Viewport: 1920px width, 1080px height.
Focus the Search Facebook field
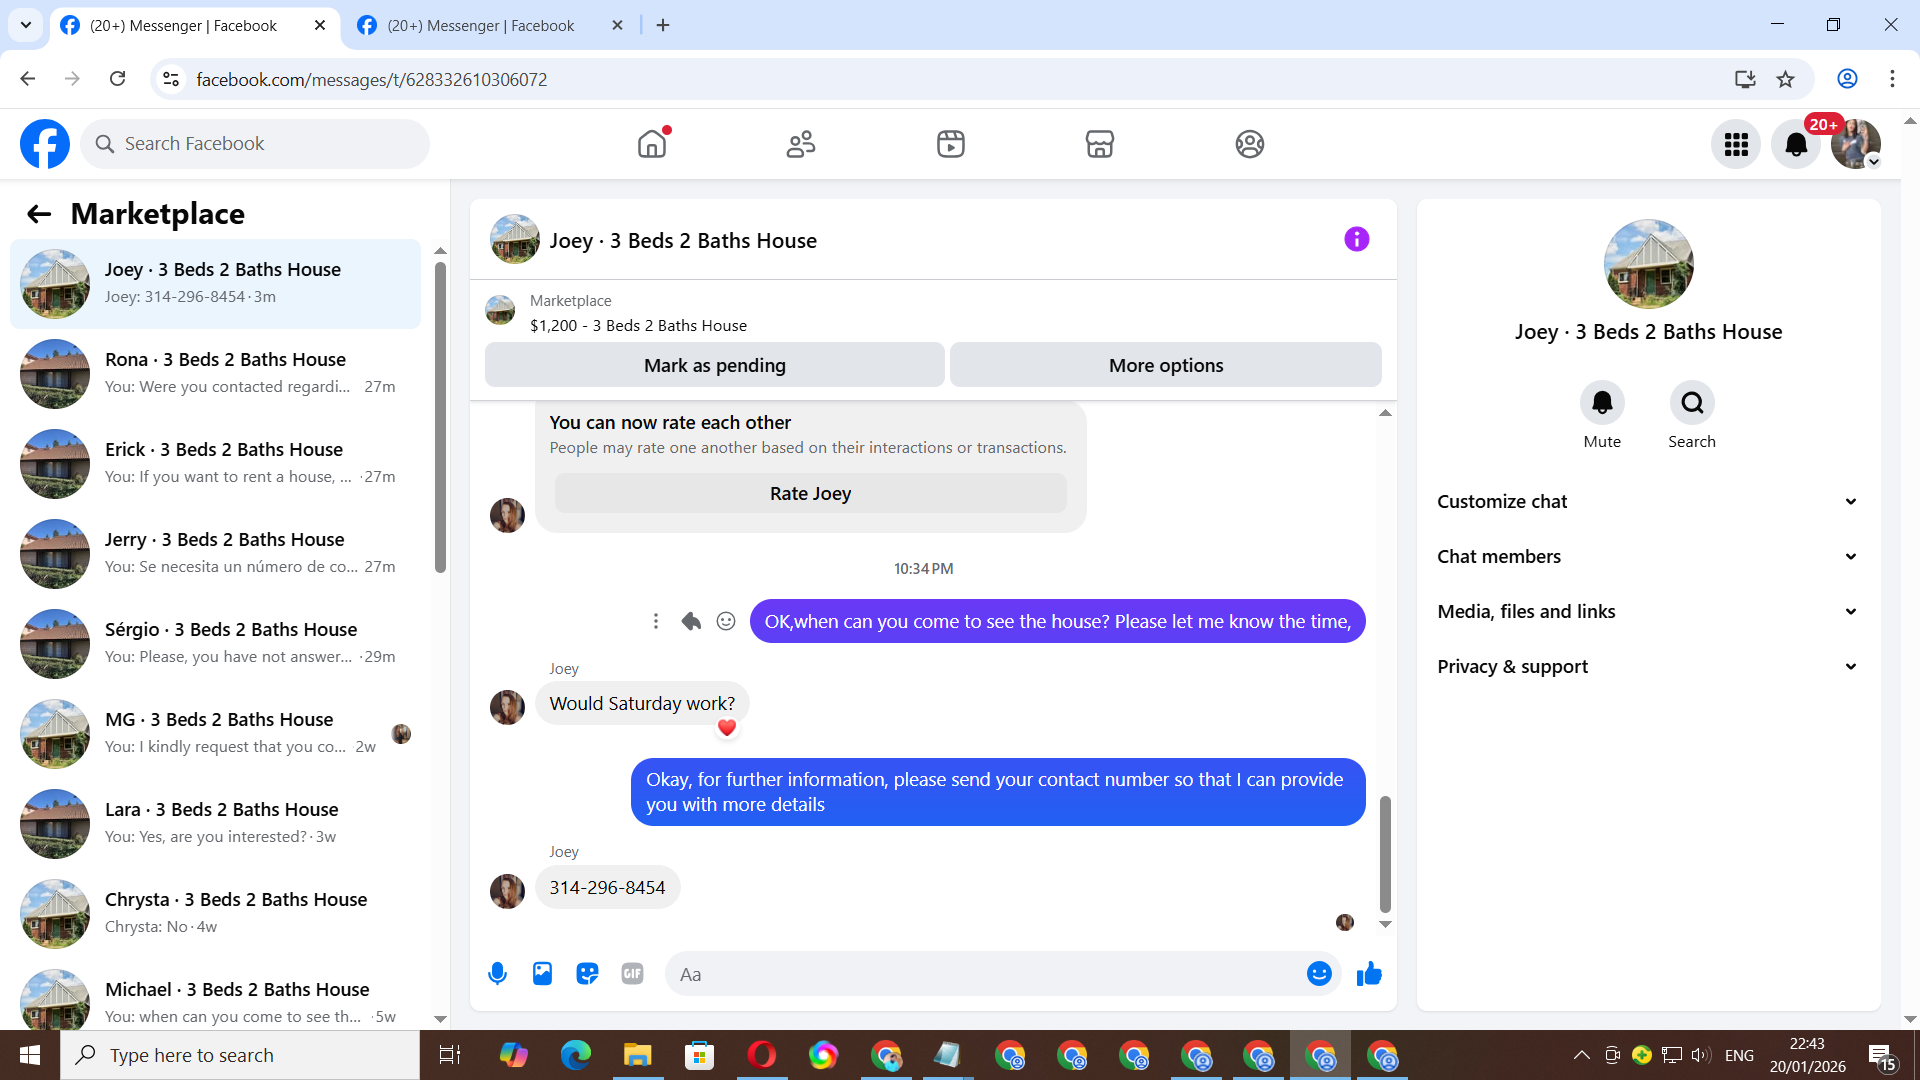(255, 144)
